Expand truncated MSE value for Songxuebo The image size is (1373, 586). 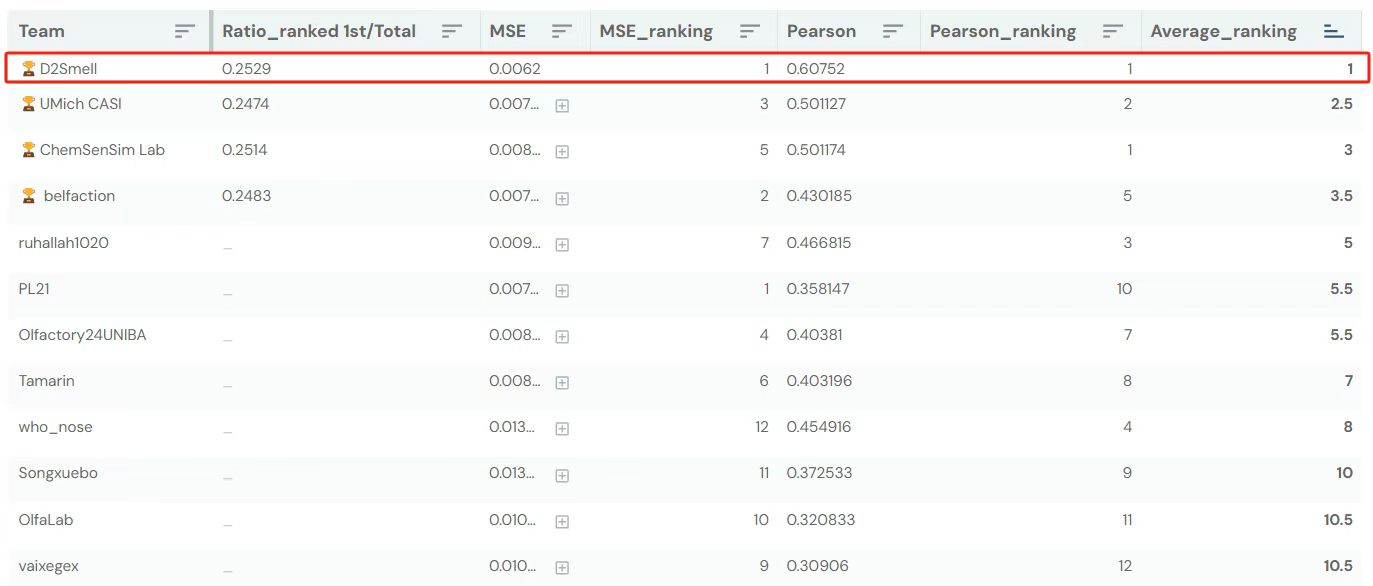562,474
